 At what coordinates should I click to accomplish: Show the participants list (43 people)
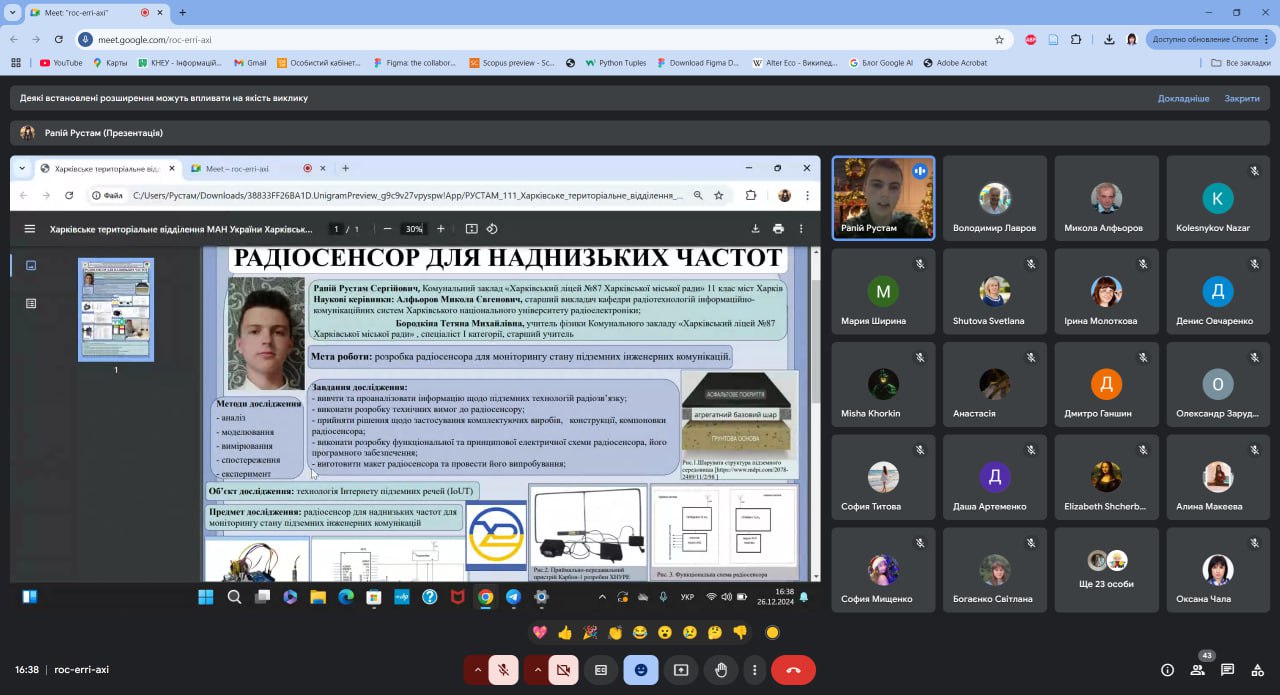pos(1197,670)
